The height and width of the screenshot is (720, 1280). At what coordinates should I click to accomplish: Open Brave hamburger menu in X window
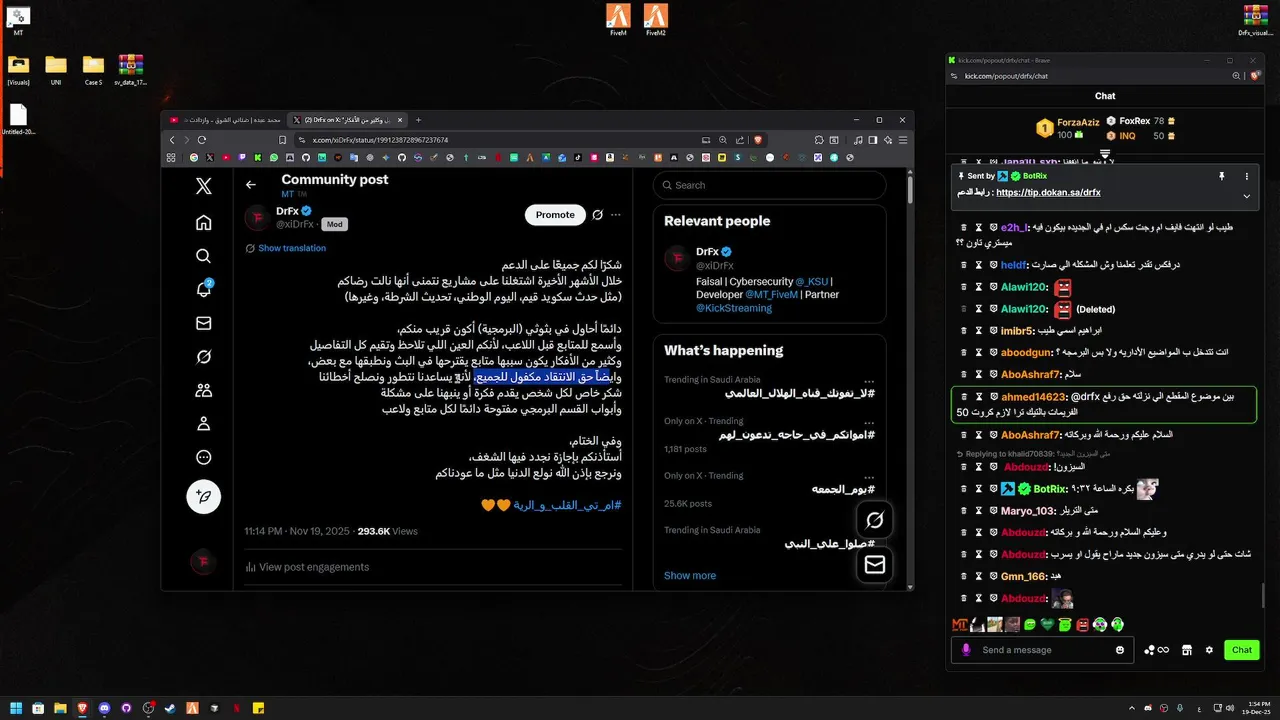tap(902, 140)
